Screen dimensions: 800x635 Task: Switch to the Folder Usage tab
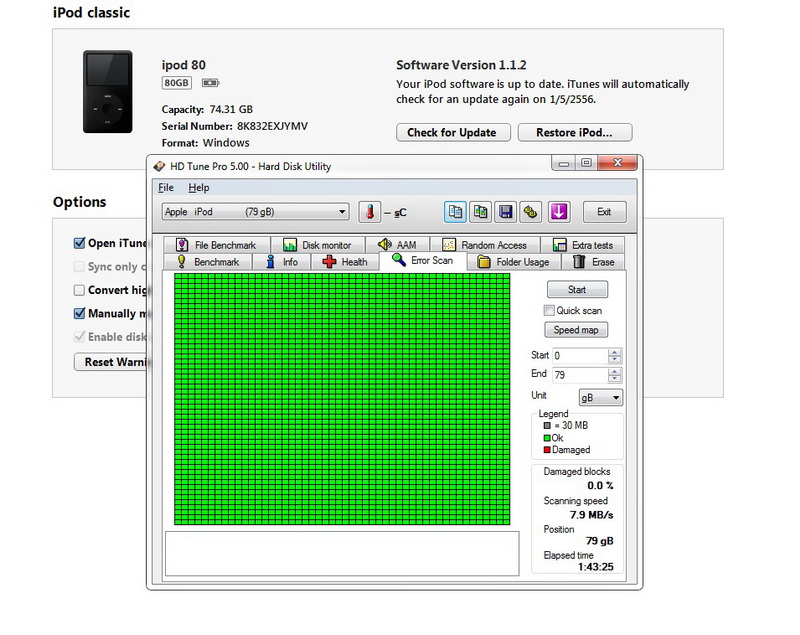(514, 262)
